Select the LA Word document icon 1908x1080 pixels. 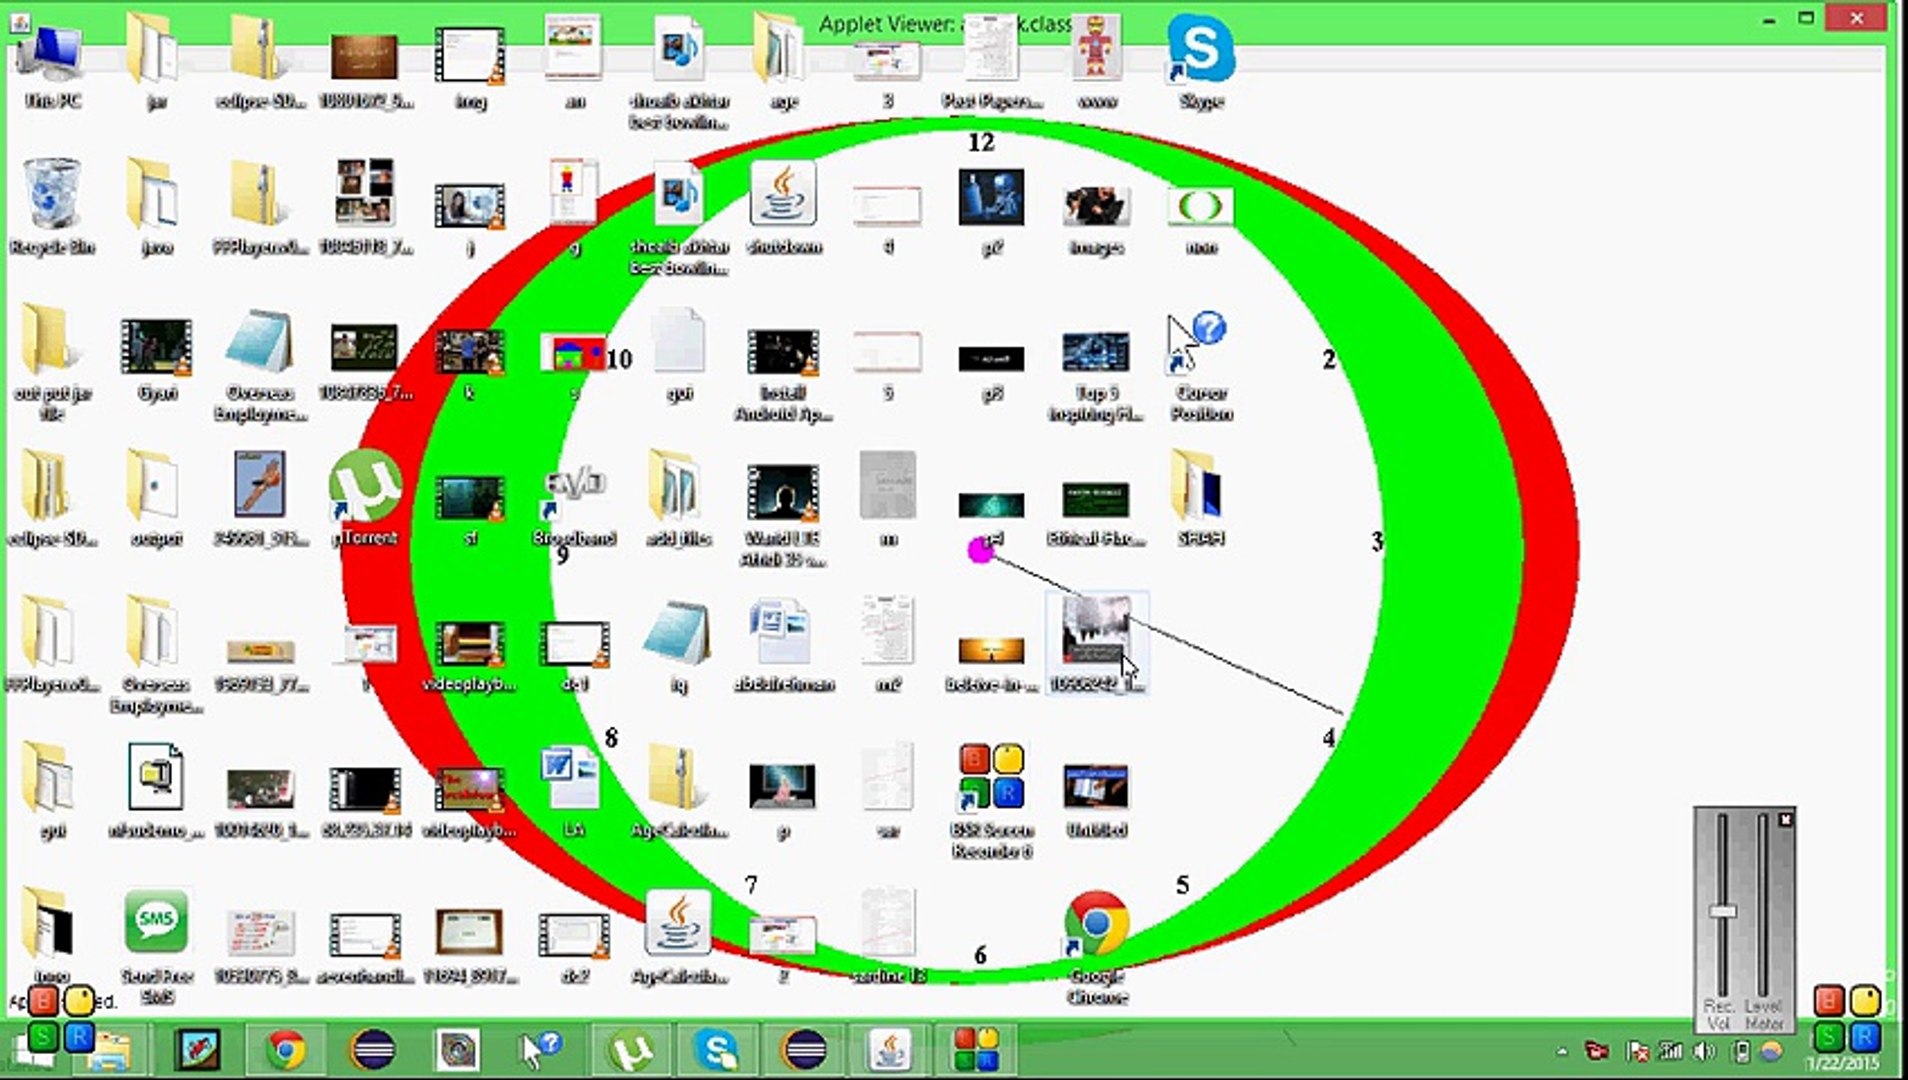coord(574,792)
